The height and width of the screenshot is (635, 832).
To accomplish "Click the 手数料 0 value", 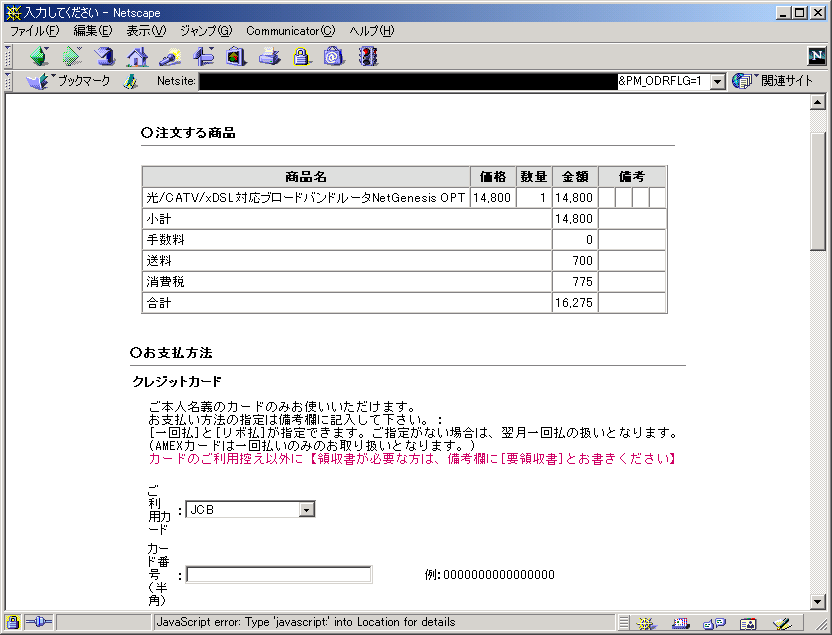I will tap(588, 240).
